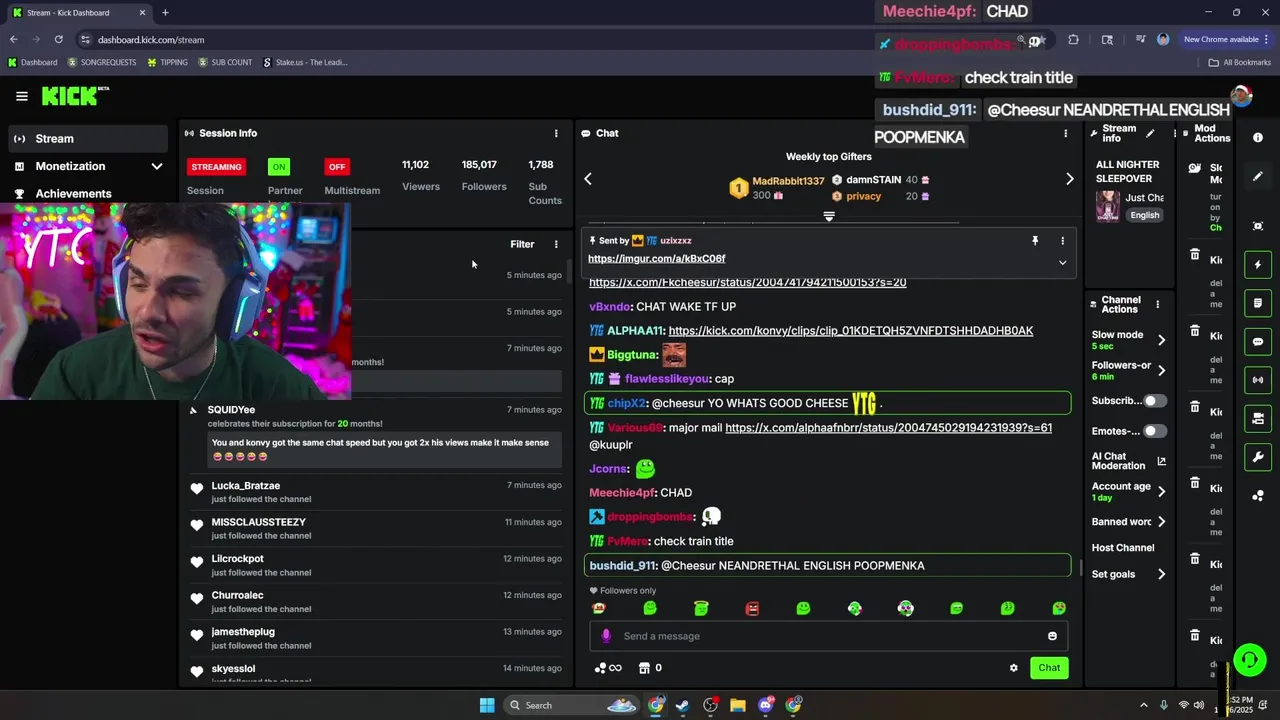Expand the pinned message chevron
This screenshot has height=720, width=1280.
coord(1062,263)
